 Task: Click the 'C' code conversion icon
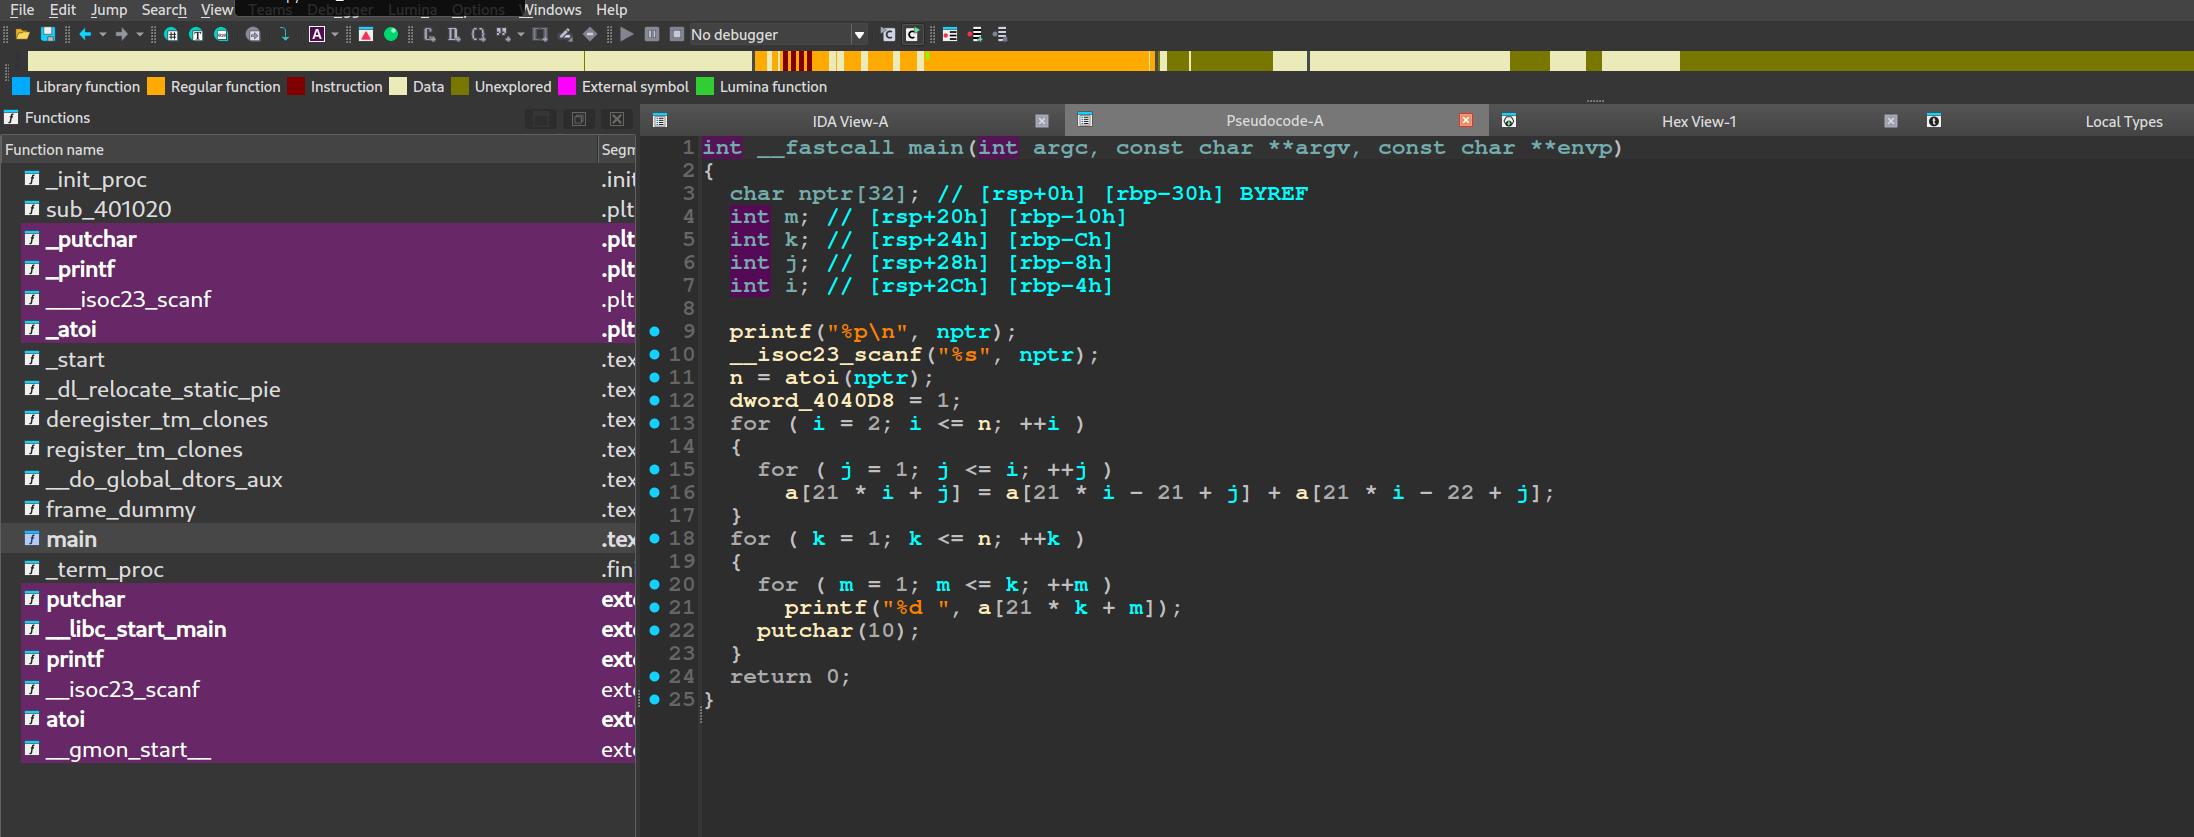(x=429, y=34)
